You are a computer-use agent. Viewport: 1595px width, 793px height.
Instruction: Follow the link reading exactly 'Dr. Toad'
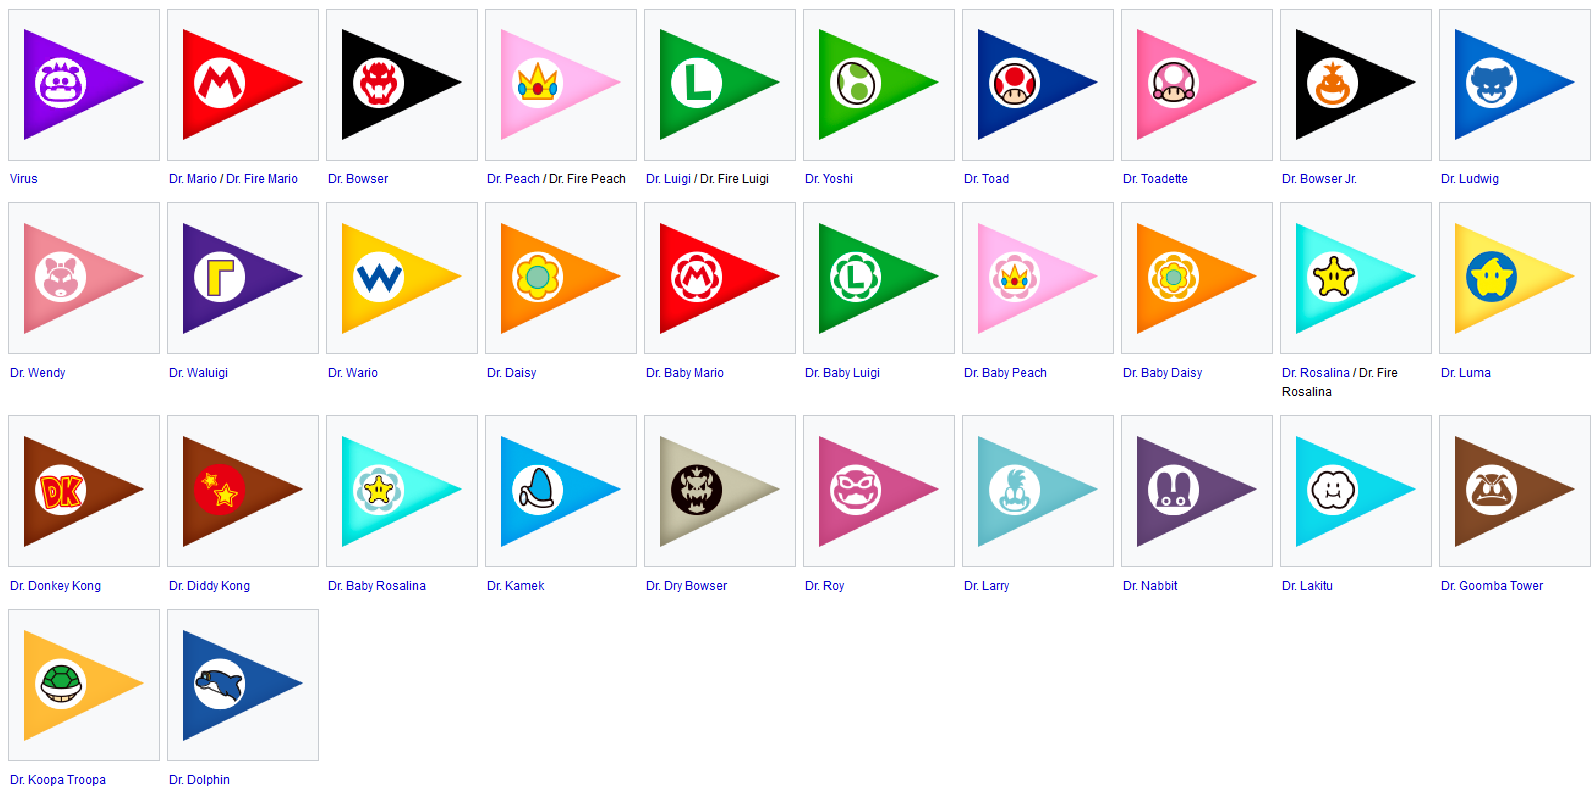point(986,179)
